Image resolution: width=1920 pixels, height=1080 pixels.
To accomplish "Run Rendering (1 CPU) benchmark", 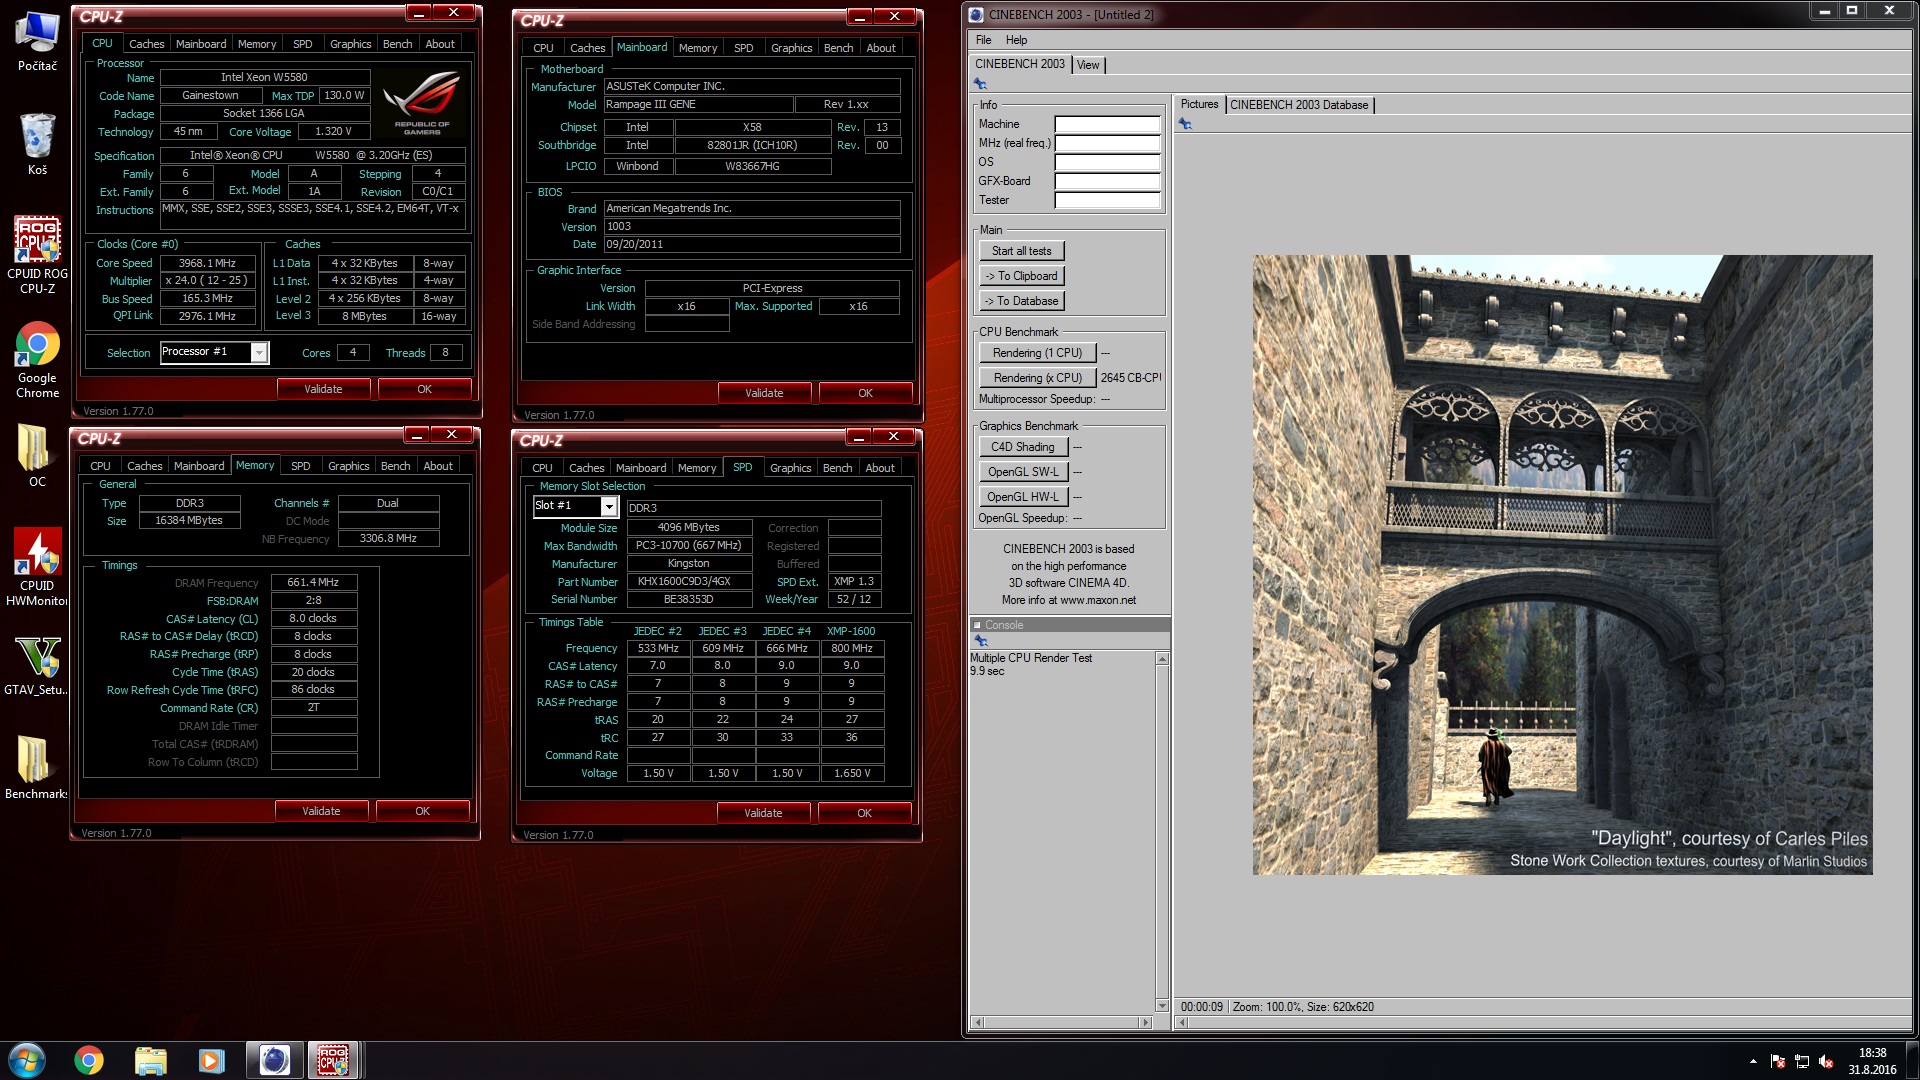I will tap(1037, 353).
